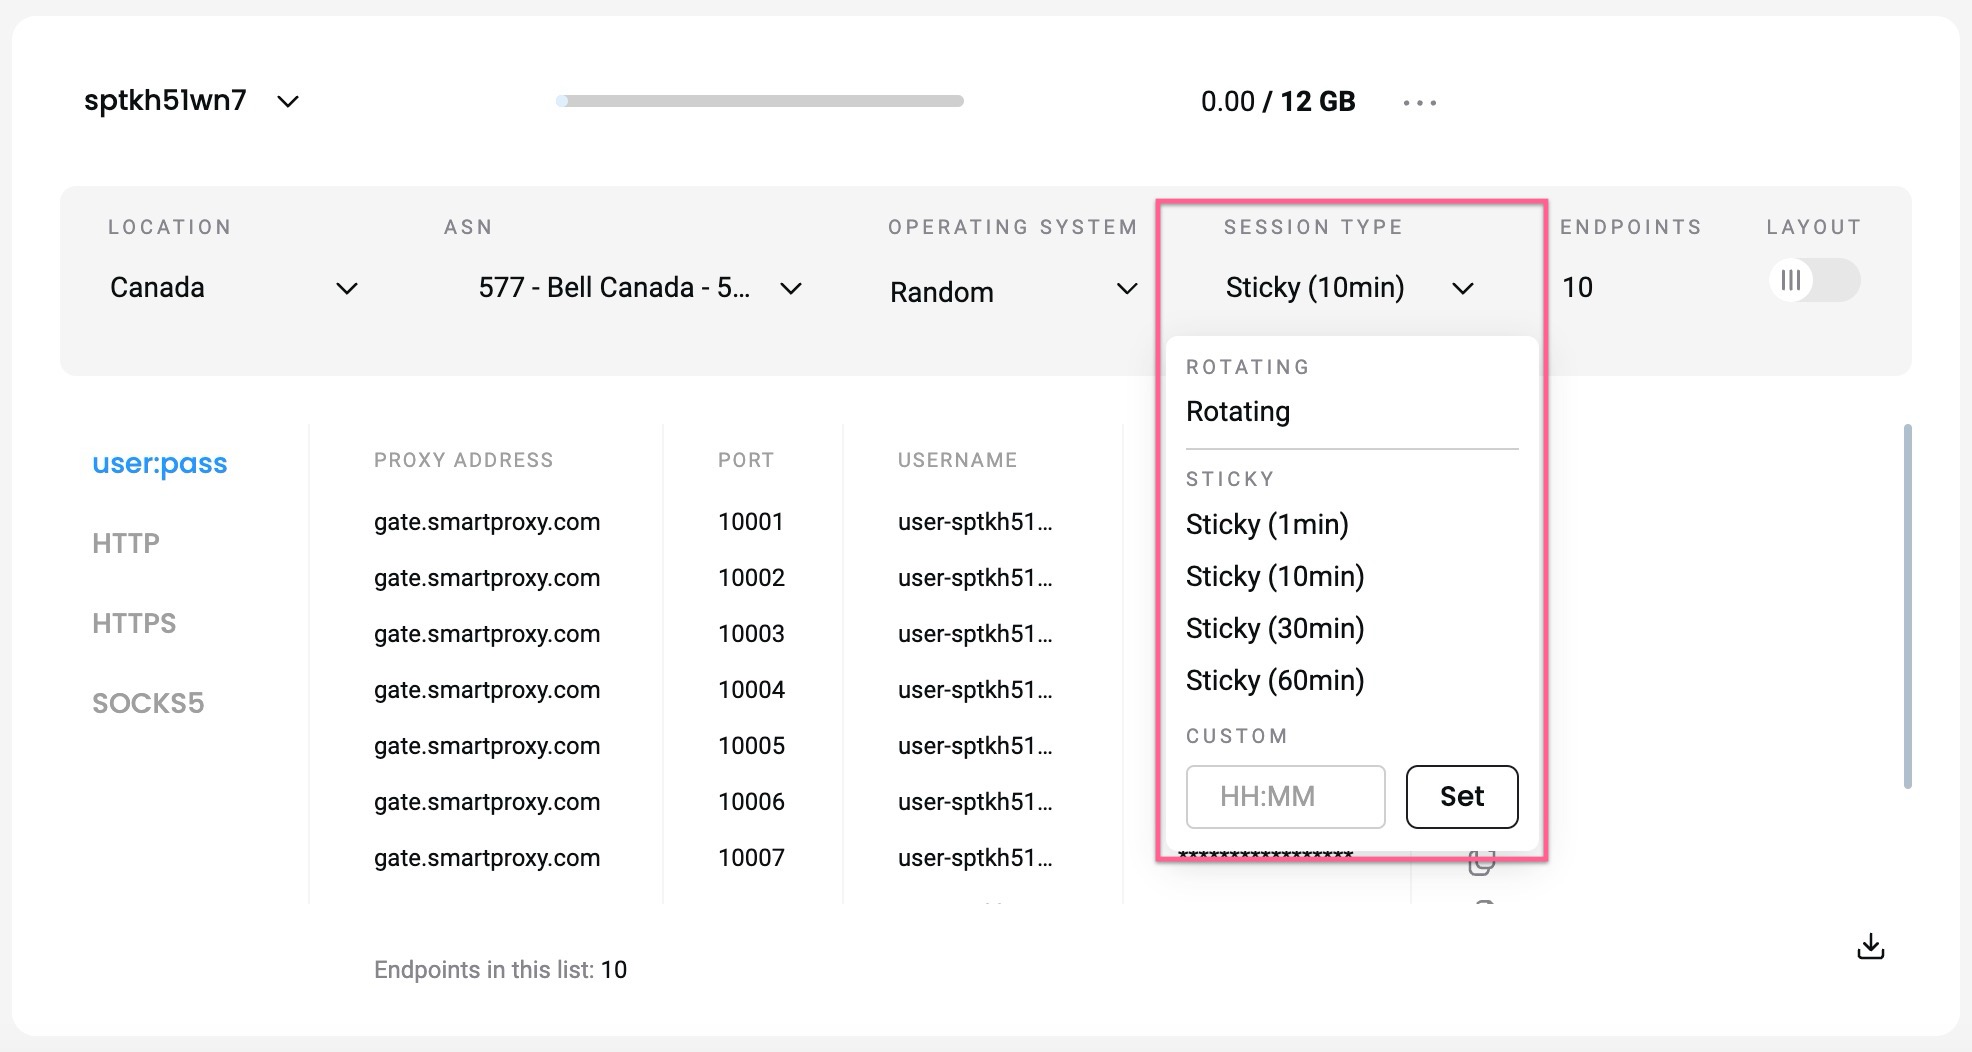Click port 10007 cell
Image resolution: width=1972 pixels, height=1052 pixels.
(x=751, y=858)
